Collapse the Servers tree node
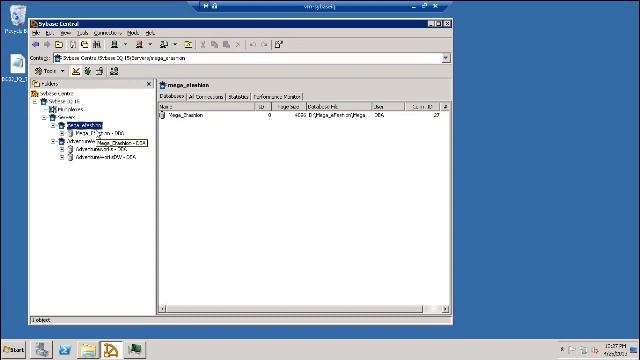 [44, 117]
